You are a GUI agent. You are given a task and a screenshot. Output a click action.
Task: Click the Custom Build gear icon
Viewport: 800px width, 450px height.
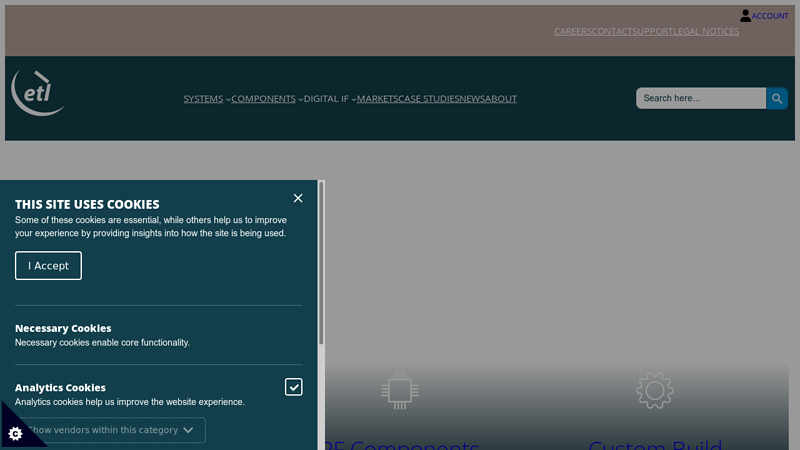click(655, 391)
